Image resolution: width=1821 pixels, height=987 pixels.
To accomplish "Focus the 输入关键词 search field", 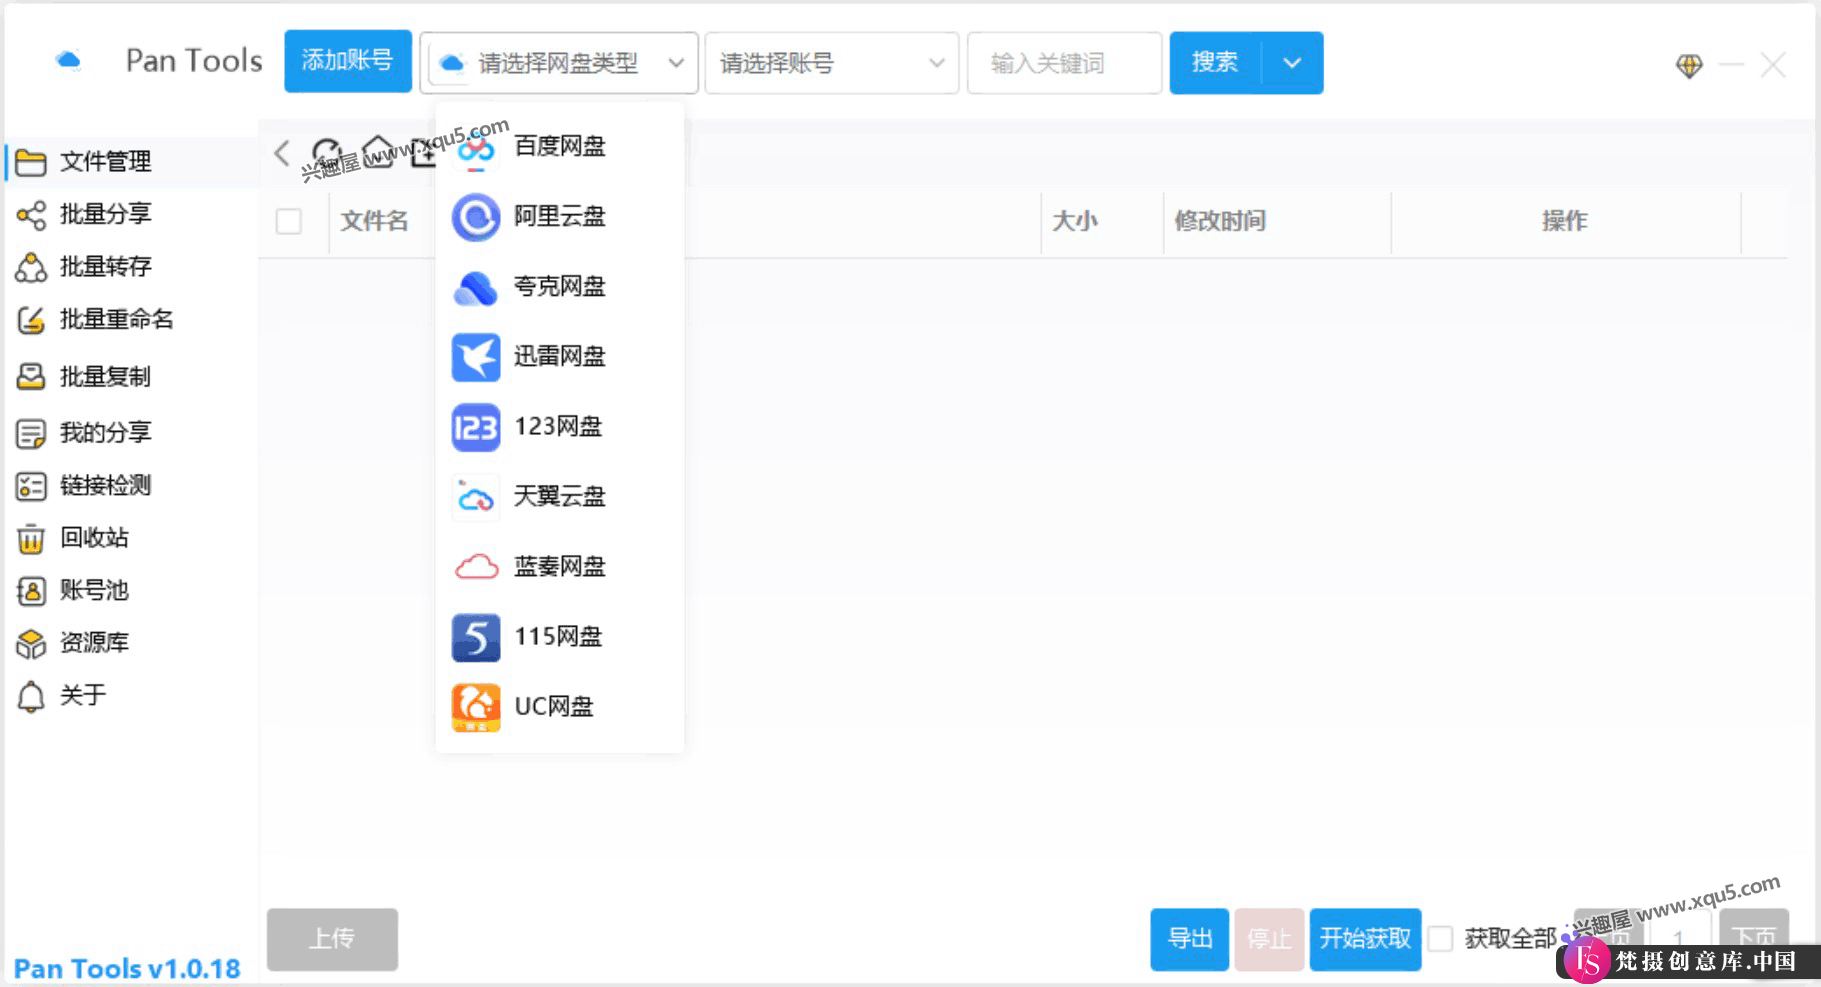I will point(1064,63).
